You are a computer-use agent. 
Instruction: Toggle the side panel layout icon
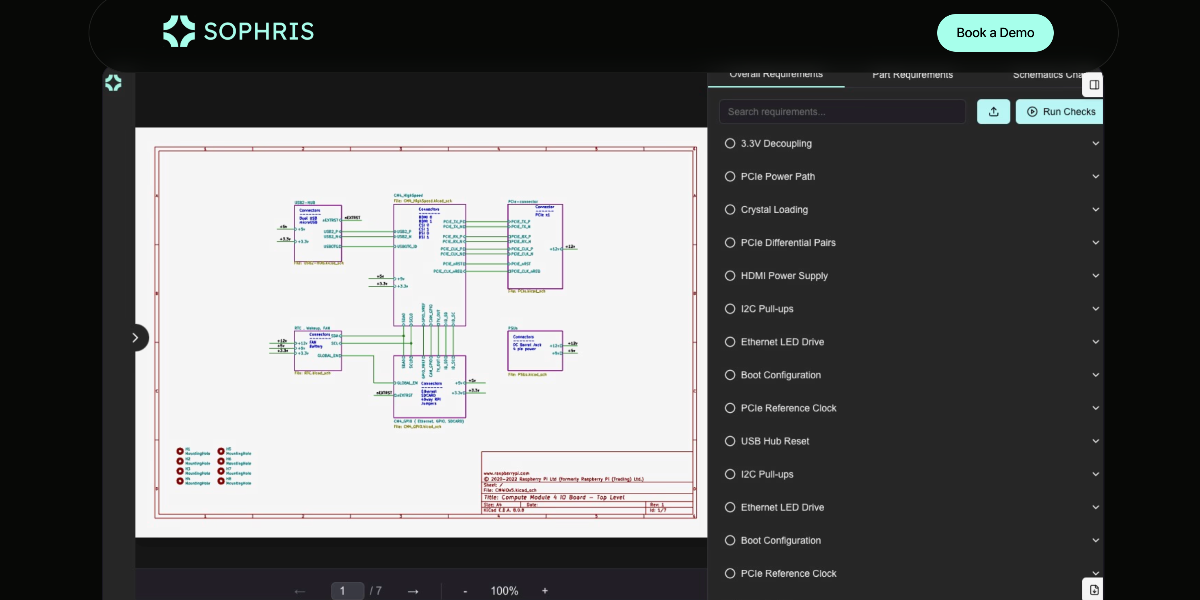tap(1094, 85)
